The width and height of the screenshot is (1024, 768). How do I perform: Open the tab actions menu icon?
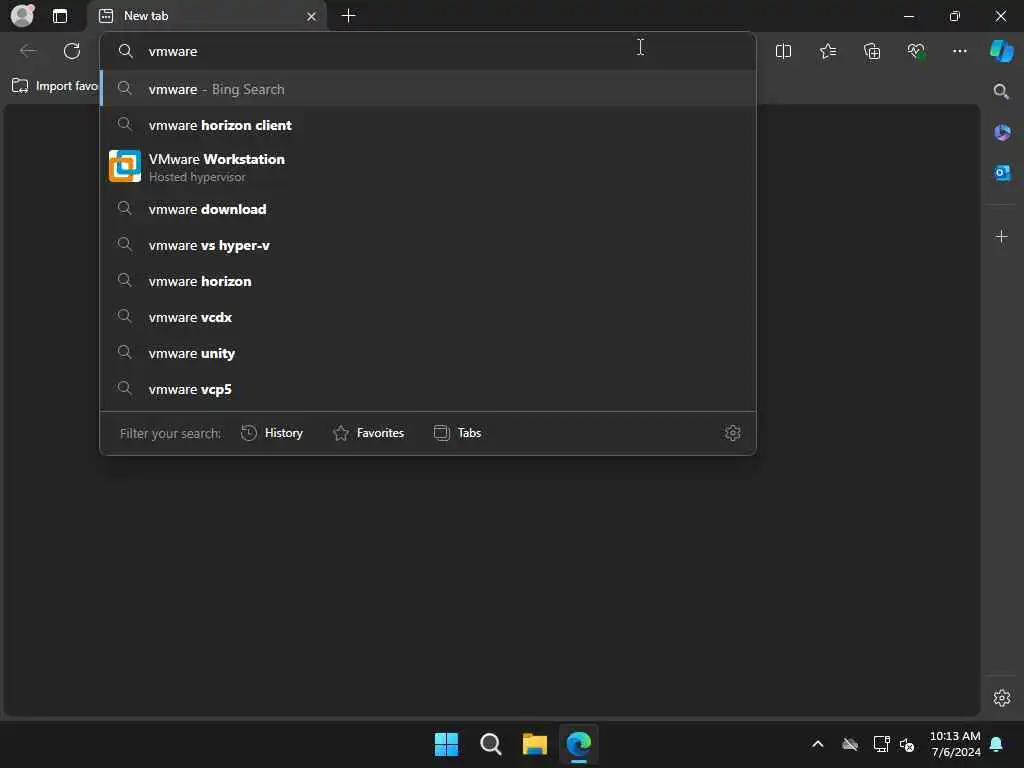tap(60, 16)
